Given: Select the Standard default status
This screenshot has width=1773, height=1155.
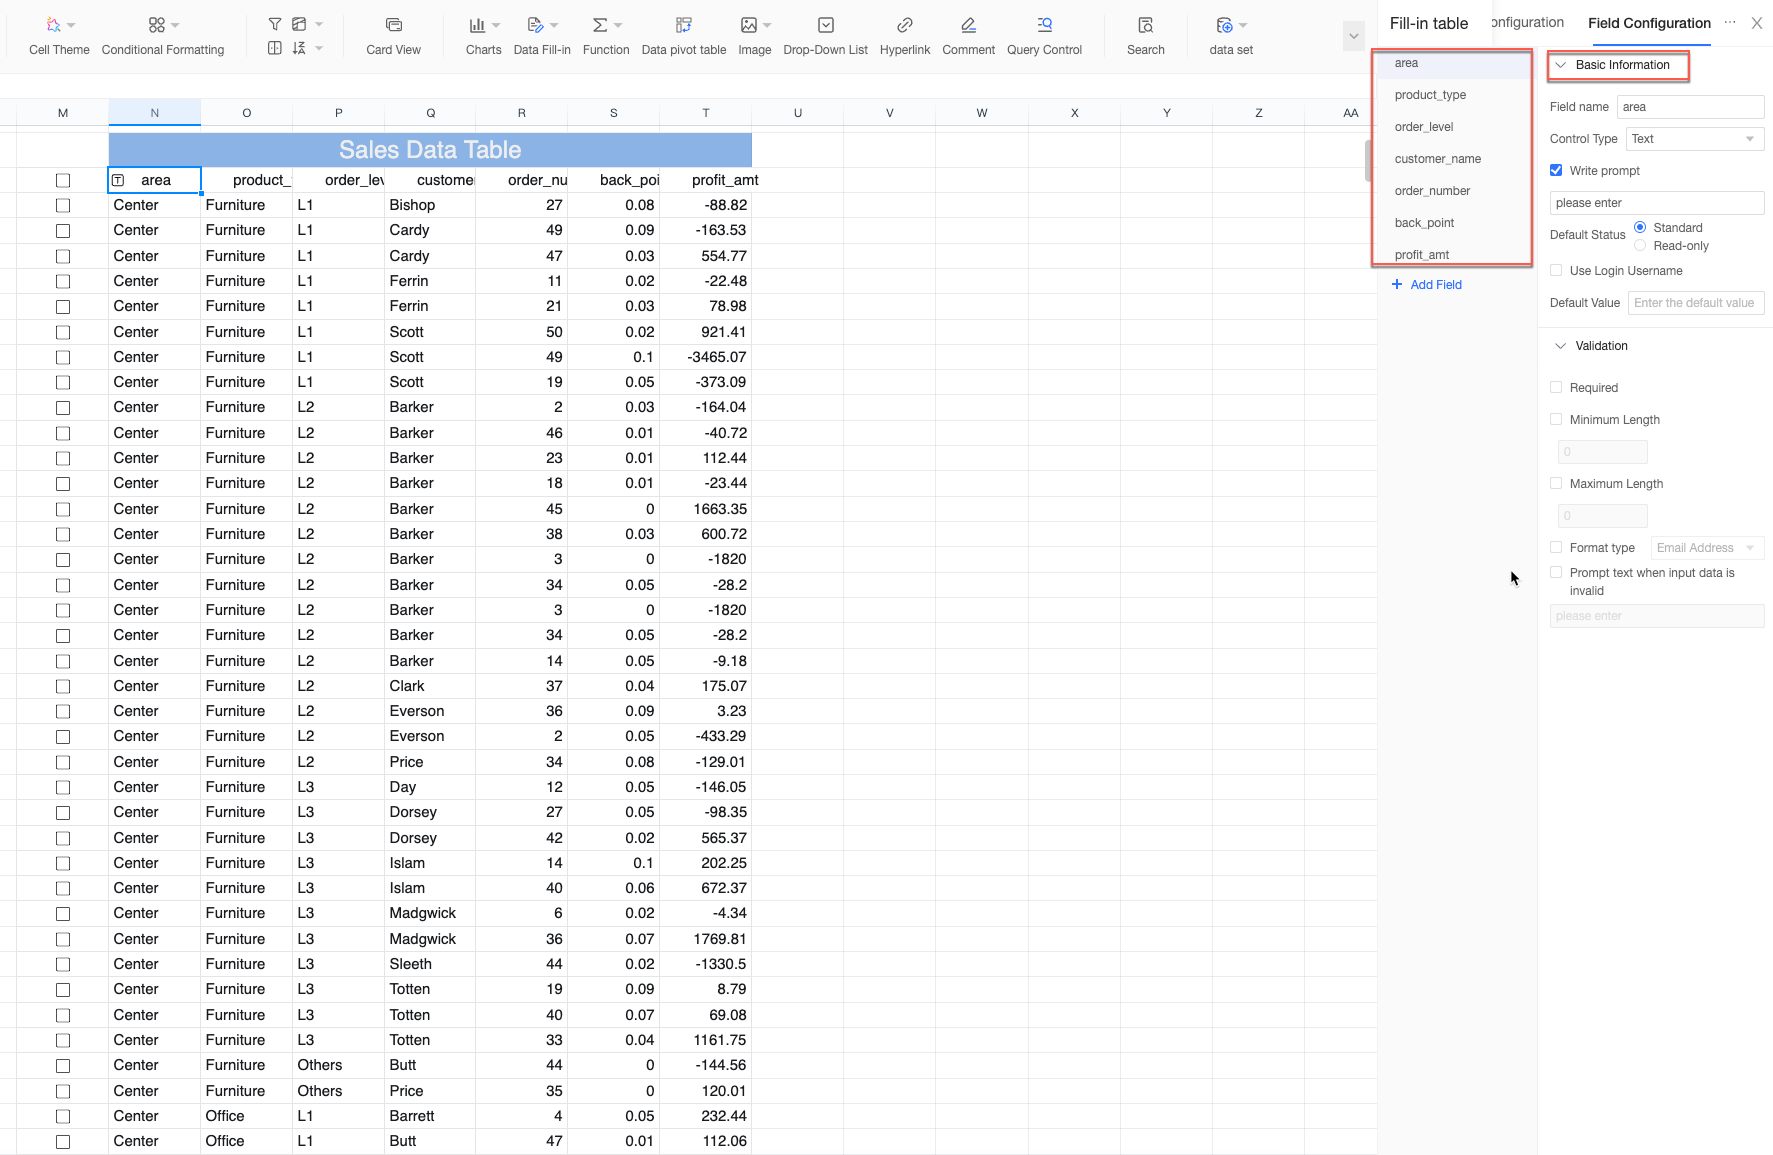Looking at the screenshot, I should click(1640, 228).
